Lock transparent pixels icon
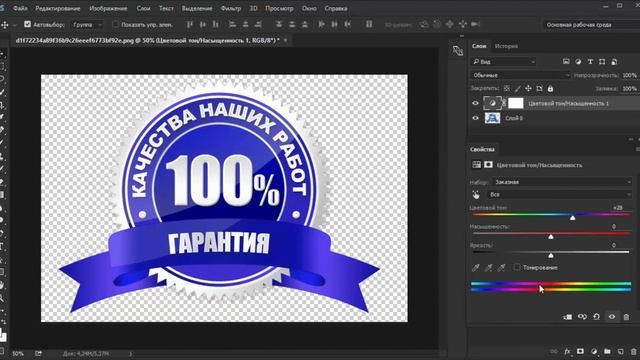Screen dimensions: 640x360 point(507,89)
